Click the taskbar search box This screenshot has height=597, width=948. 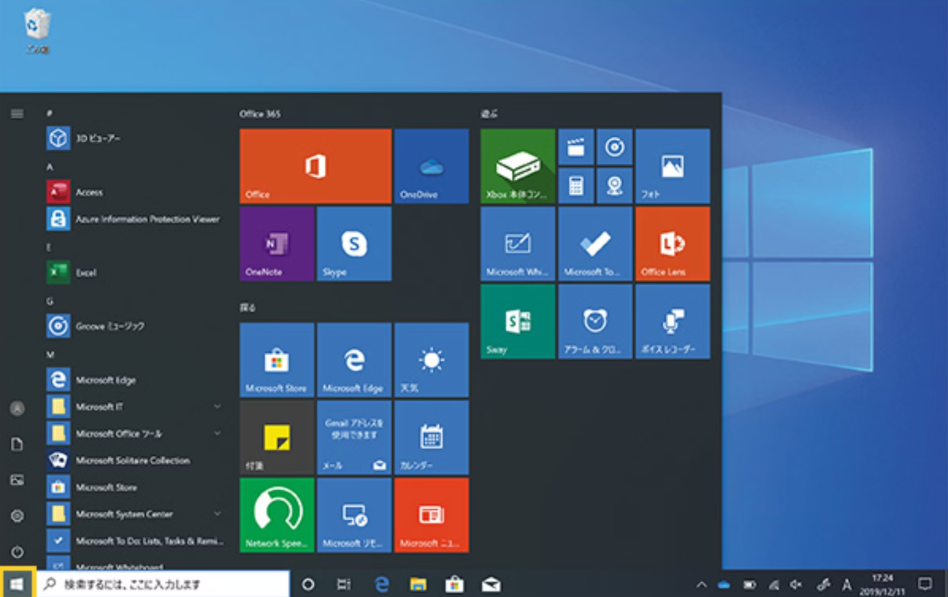163,584
